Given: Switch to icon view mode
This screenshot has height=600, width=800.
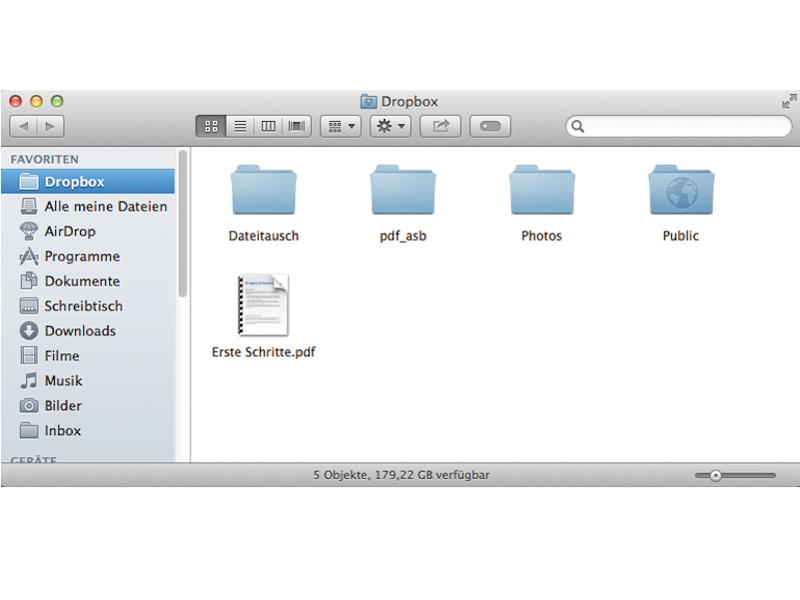Looking at the screenshot, I should point(211,126).
